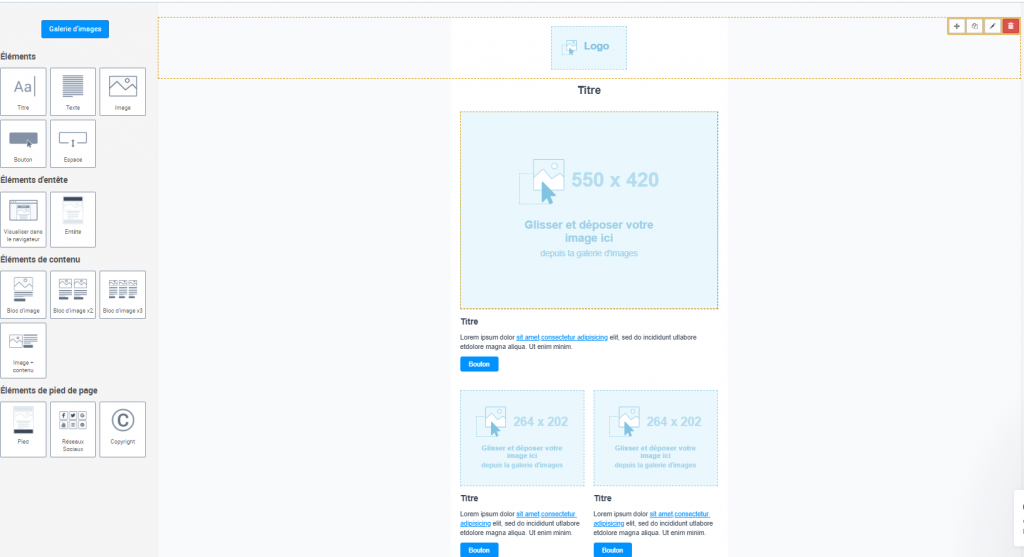Viewport: 1024px width, 557px height.
Task: Choose the Bloc d'image x2 element
Action: pyautogui.click(x=73, y=294)
